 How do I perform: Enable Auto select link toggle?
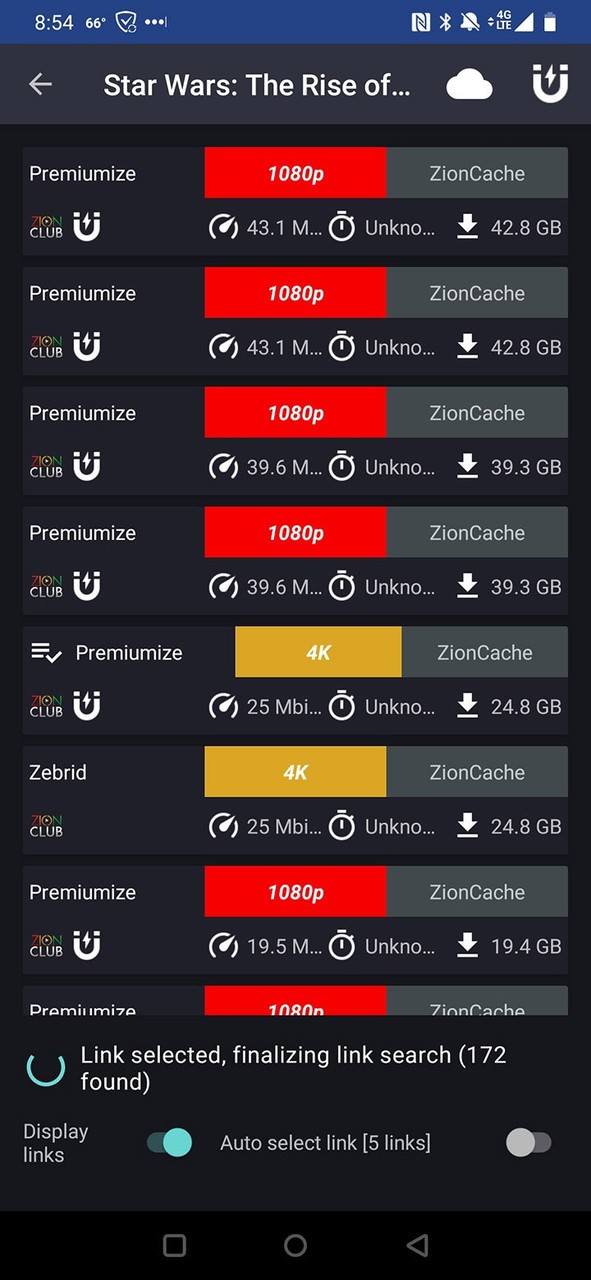pos(528,1142)
